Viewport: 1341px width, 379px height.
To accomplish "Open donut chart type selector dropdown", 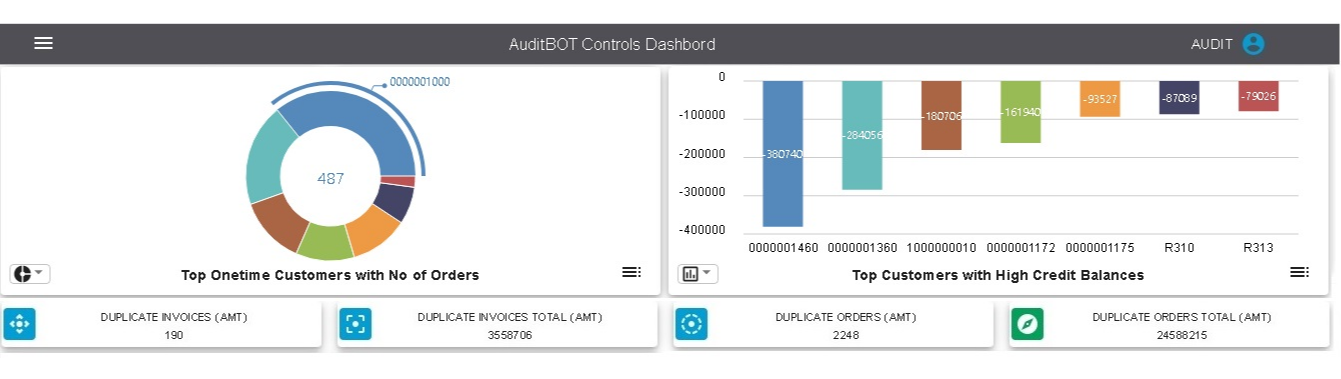I will tap(30, 274).
